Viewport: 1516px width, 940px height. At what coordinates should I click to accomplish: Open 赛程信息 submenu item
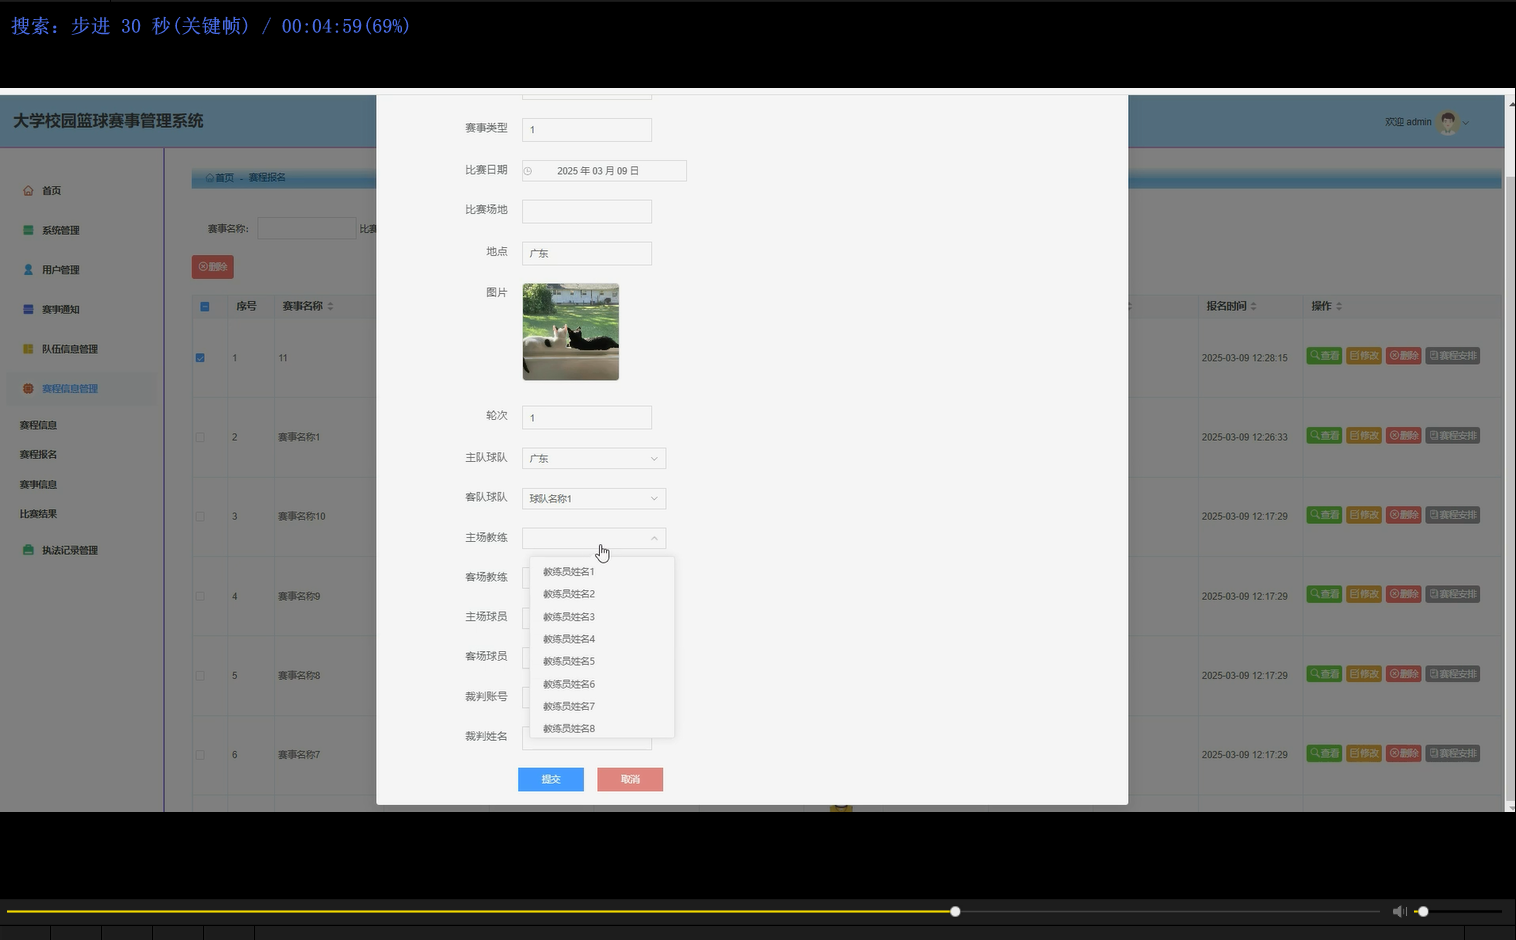(38, 425)
